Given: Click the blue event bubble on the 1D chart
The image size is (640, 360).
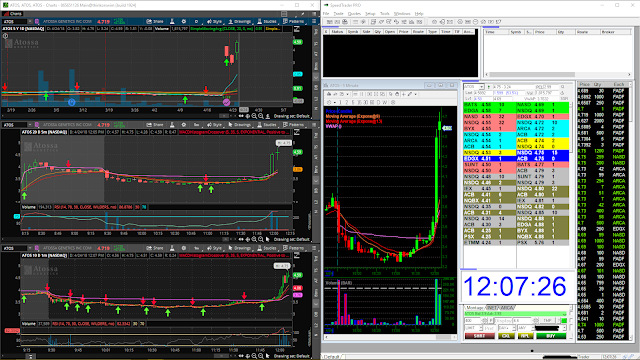Looking at the screenshot, I should click(71, 102).
